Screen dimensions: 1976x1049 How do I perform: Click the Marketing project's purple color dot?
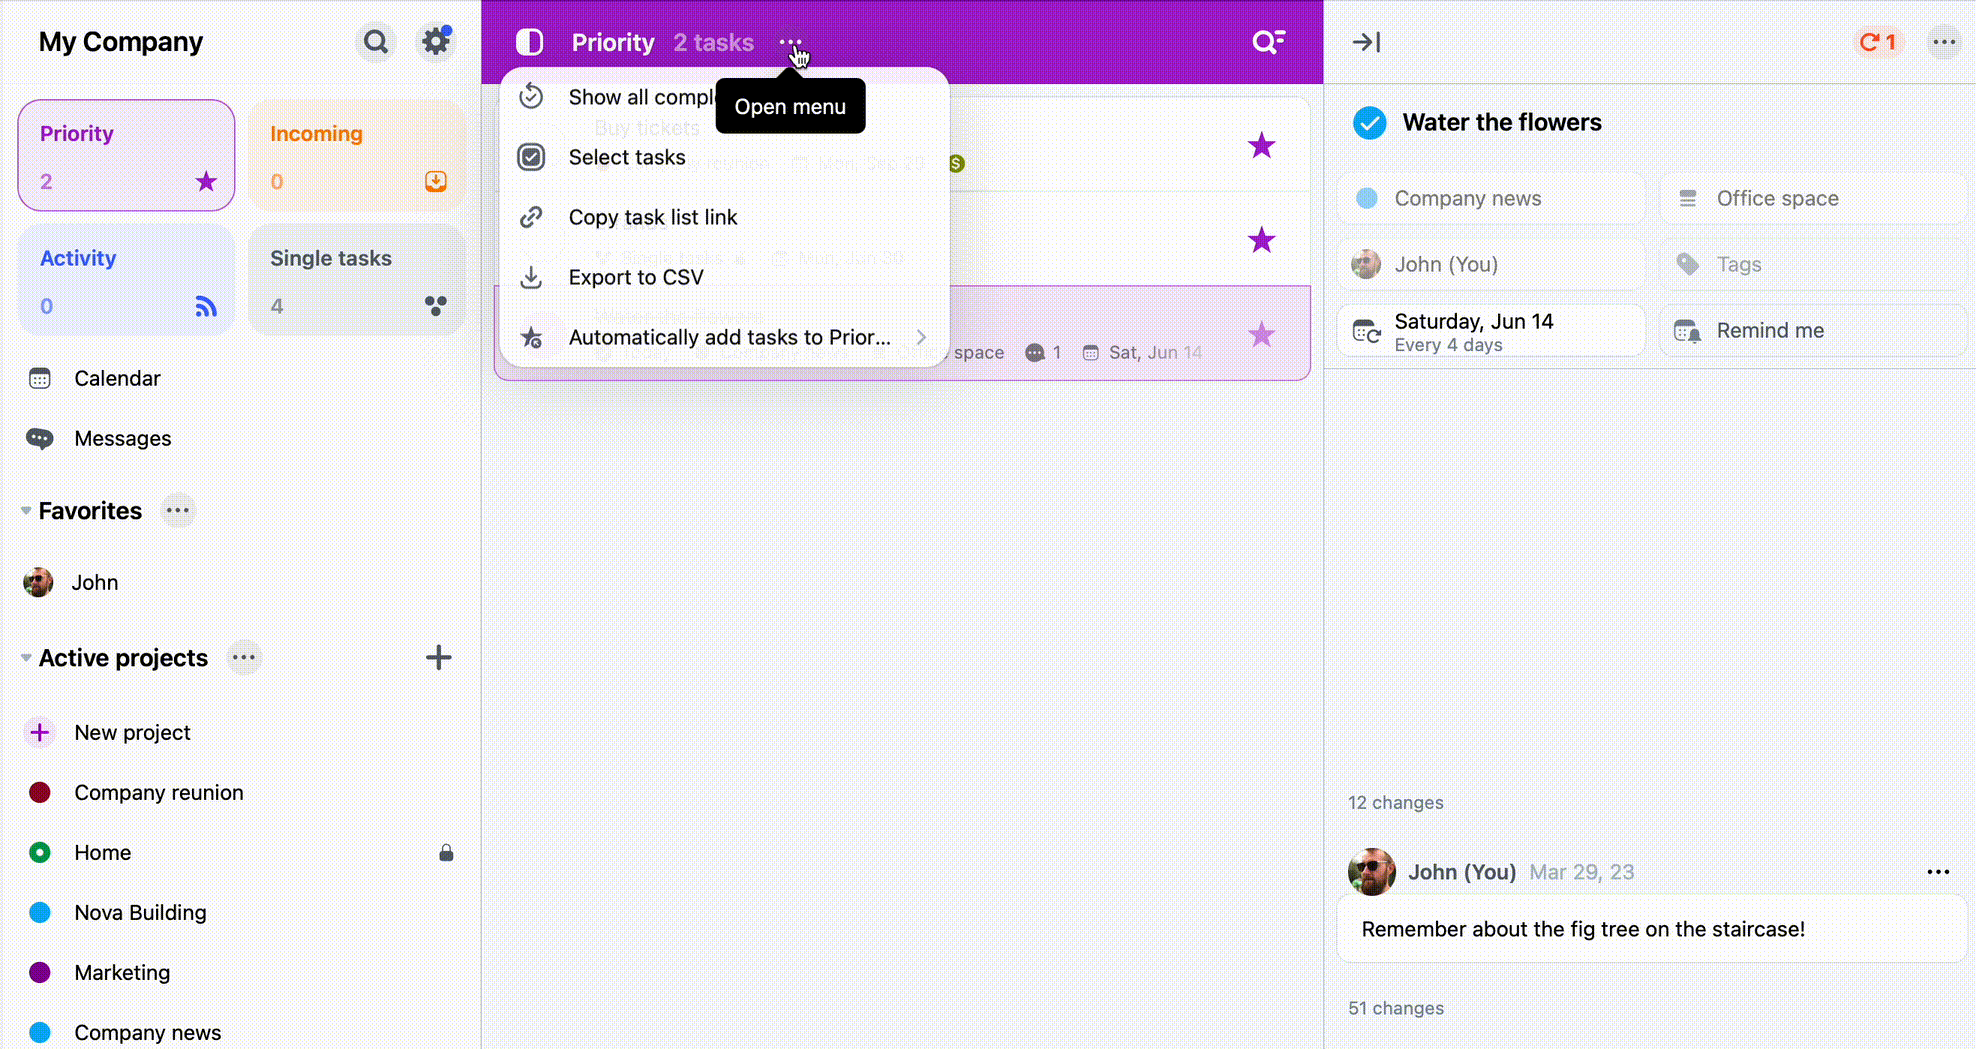pos(39,972)
